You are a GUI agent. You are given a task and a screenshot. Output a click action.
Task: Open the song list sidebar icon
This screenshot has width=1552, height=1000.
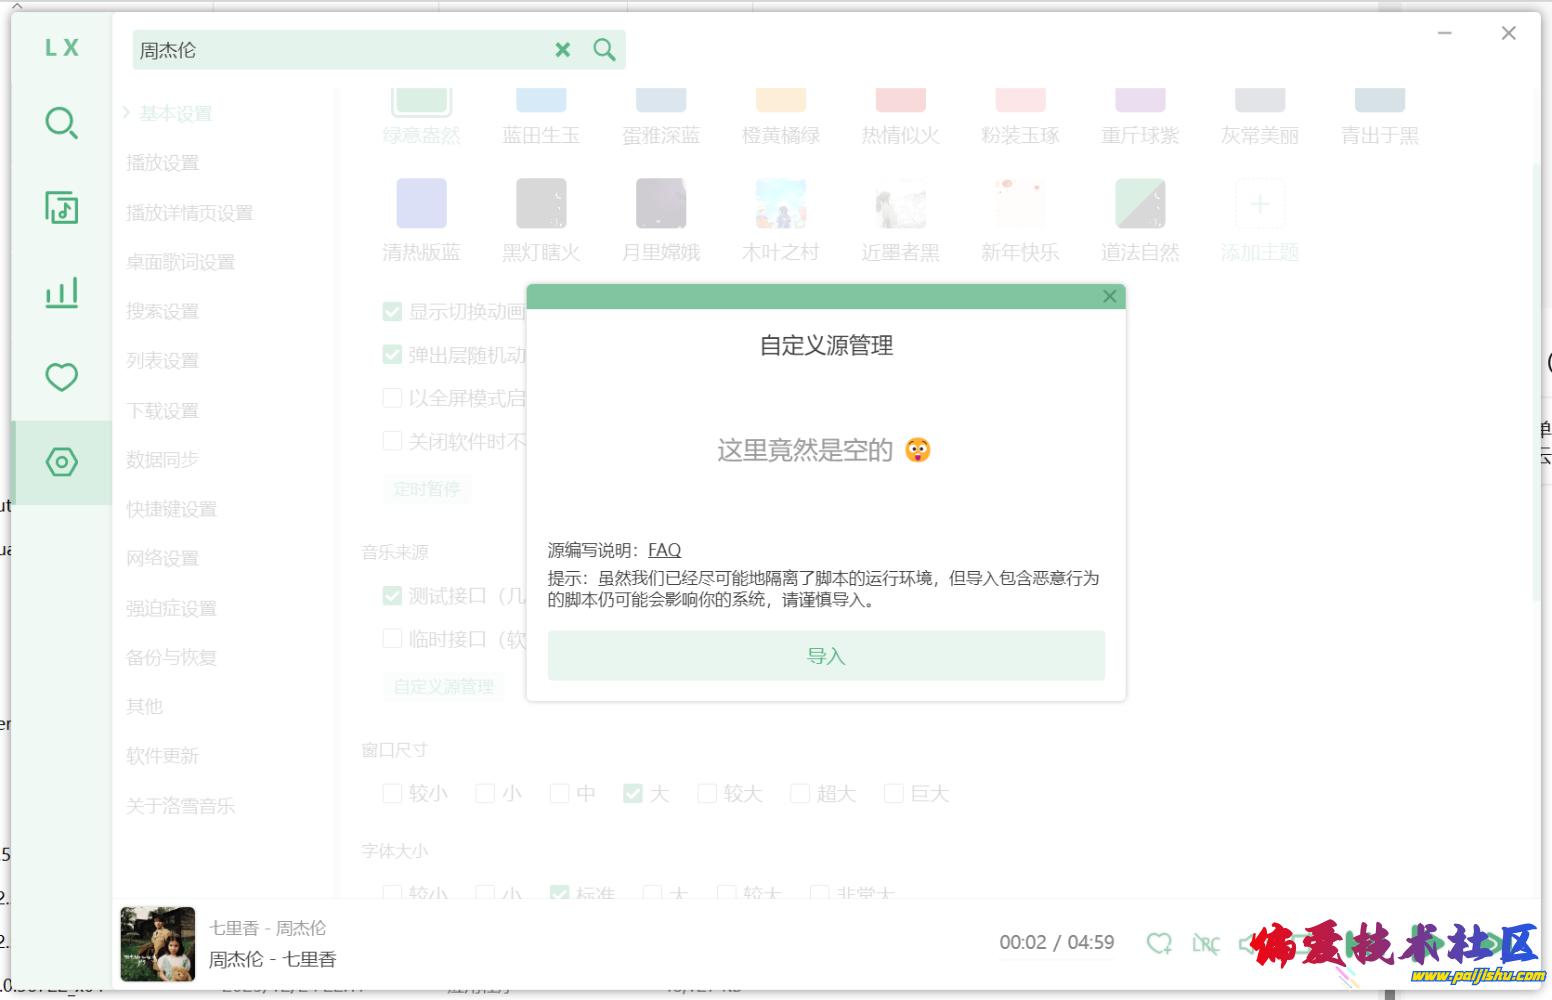click(61, 208)
